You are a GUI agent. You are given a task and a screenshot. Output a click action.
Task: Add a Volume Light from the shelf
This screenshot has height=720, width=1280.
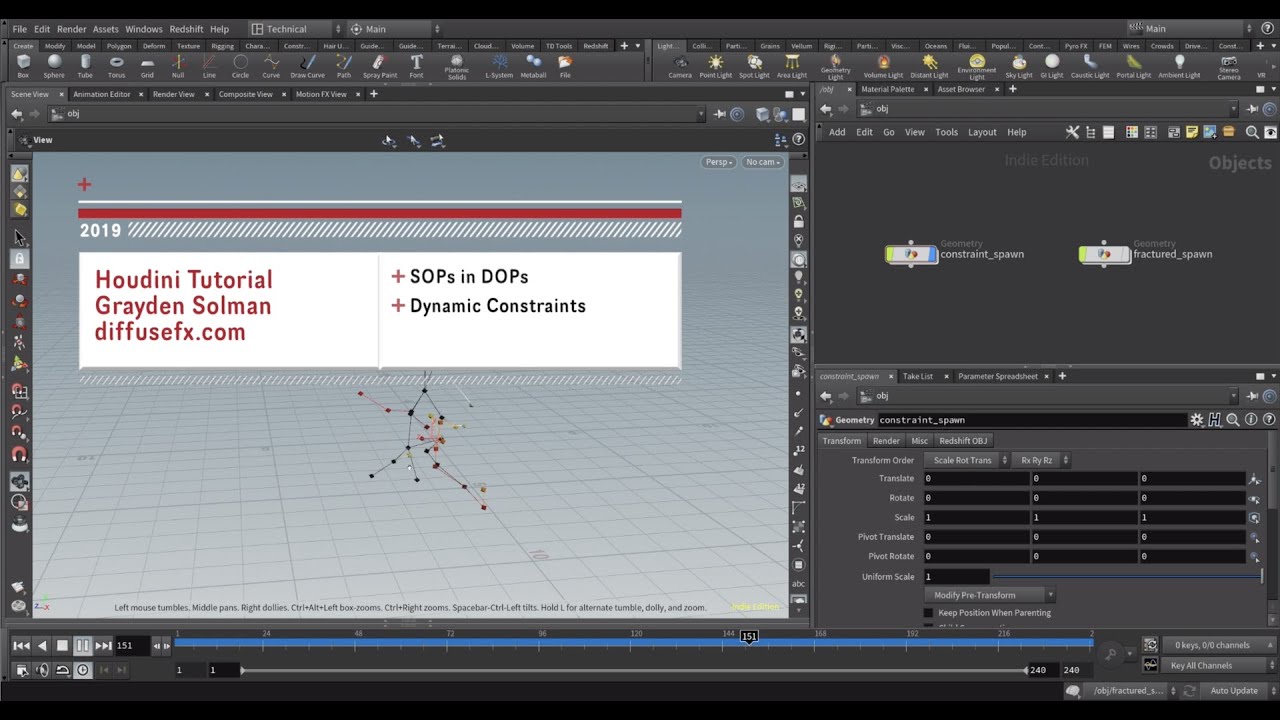click(883, 66)
